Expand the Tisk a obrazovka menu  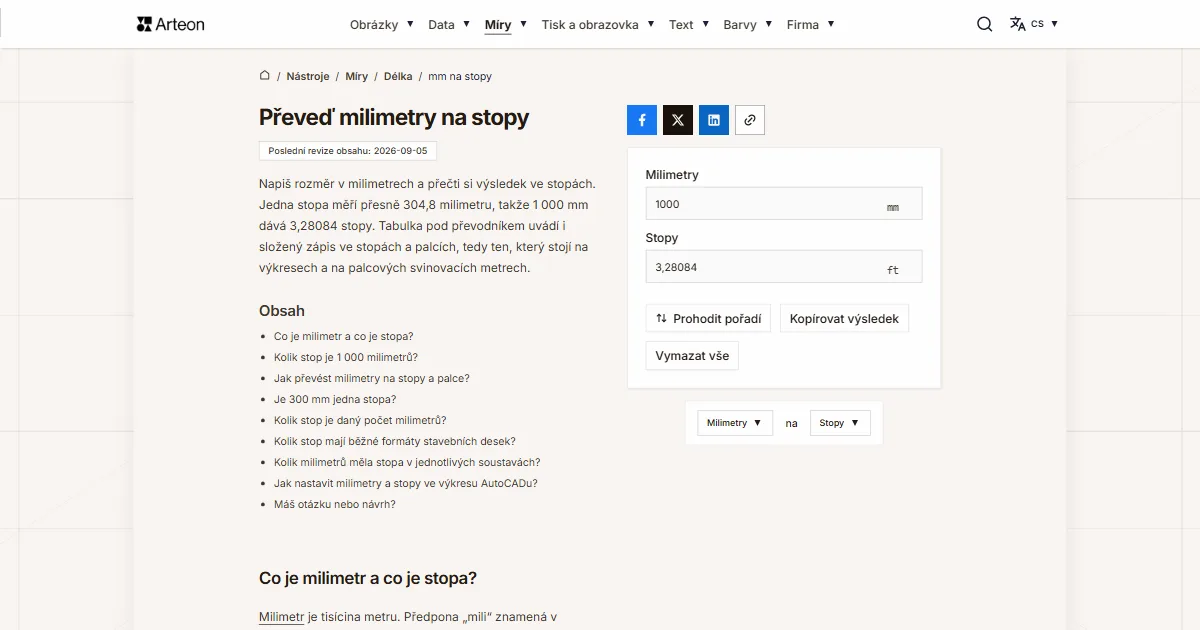[x=598, y=25]
